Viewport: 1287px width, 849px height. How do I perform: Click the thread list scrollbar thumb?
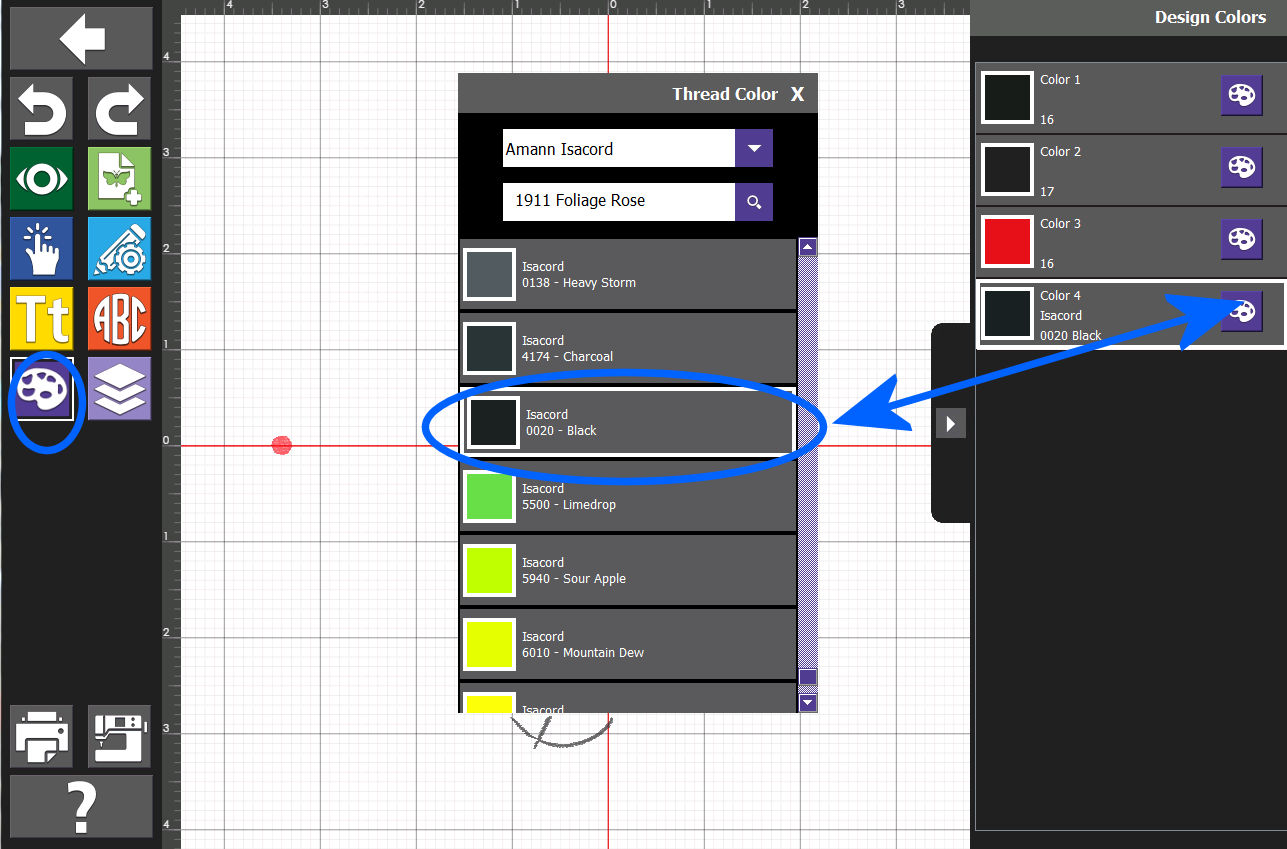click(x=808, y=677)
